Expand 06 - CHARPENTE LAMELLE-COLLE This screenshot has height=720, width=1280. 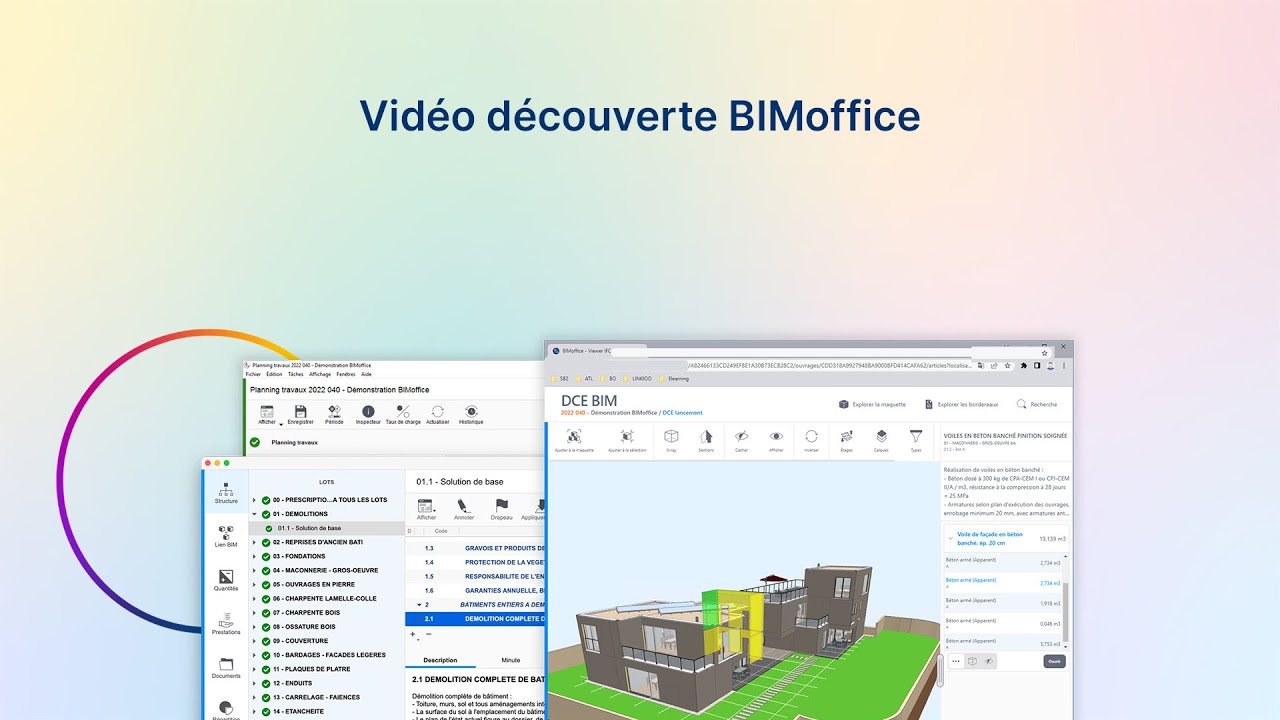254,598
